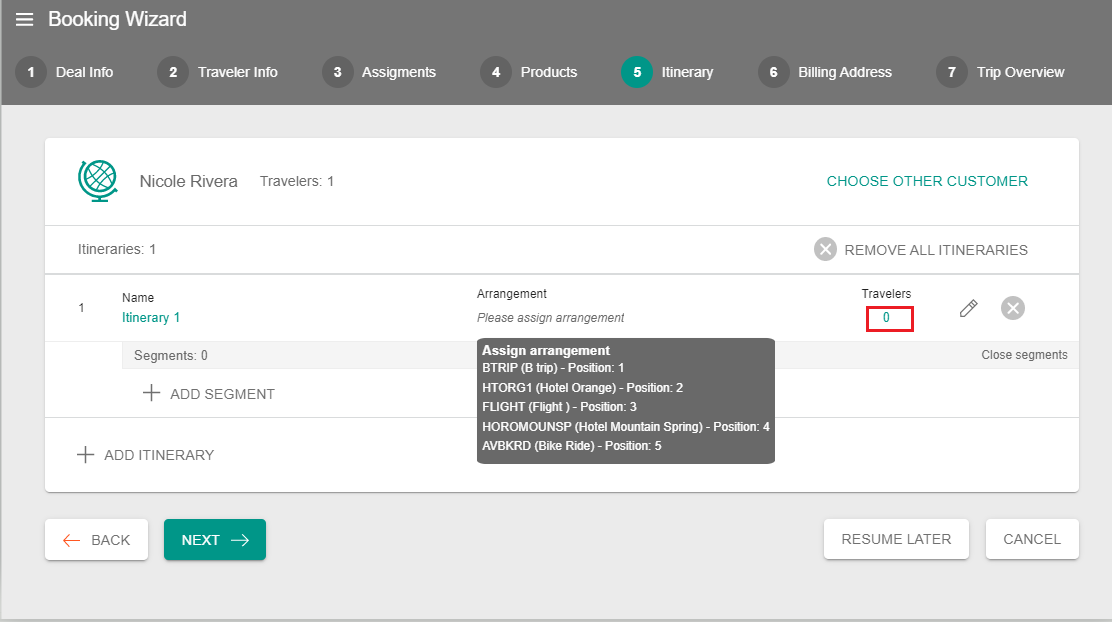1112x622 pixels.
Task: Click the Booking Wizard title
Action: tap(117, 19)
